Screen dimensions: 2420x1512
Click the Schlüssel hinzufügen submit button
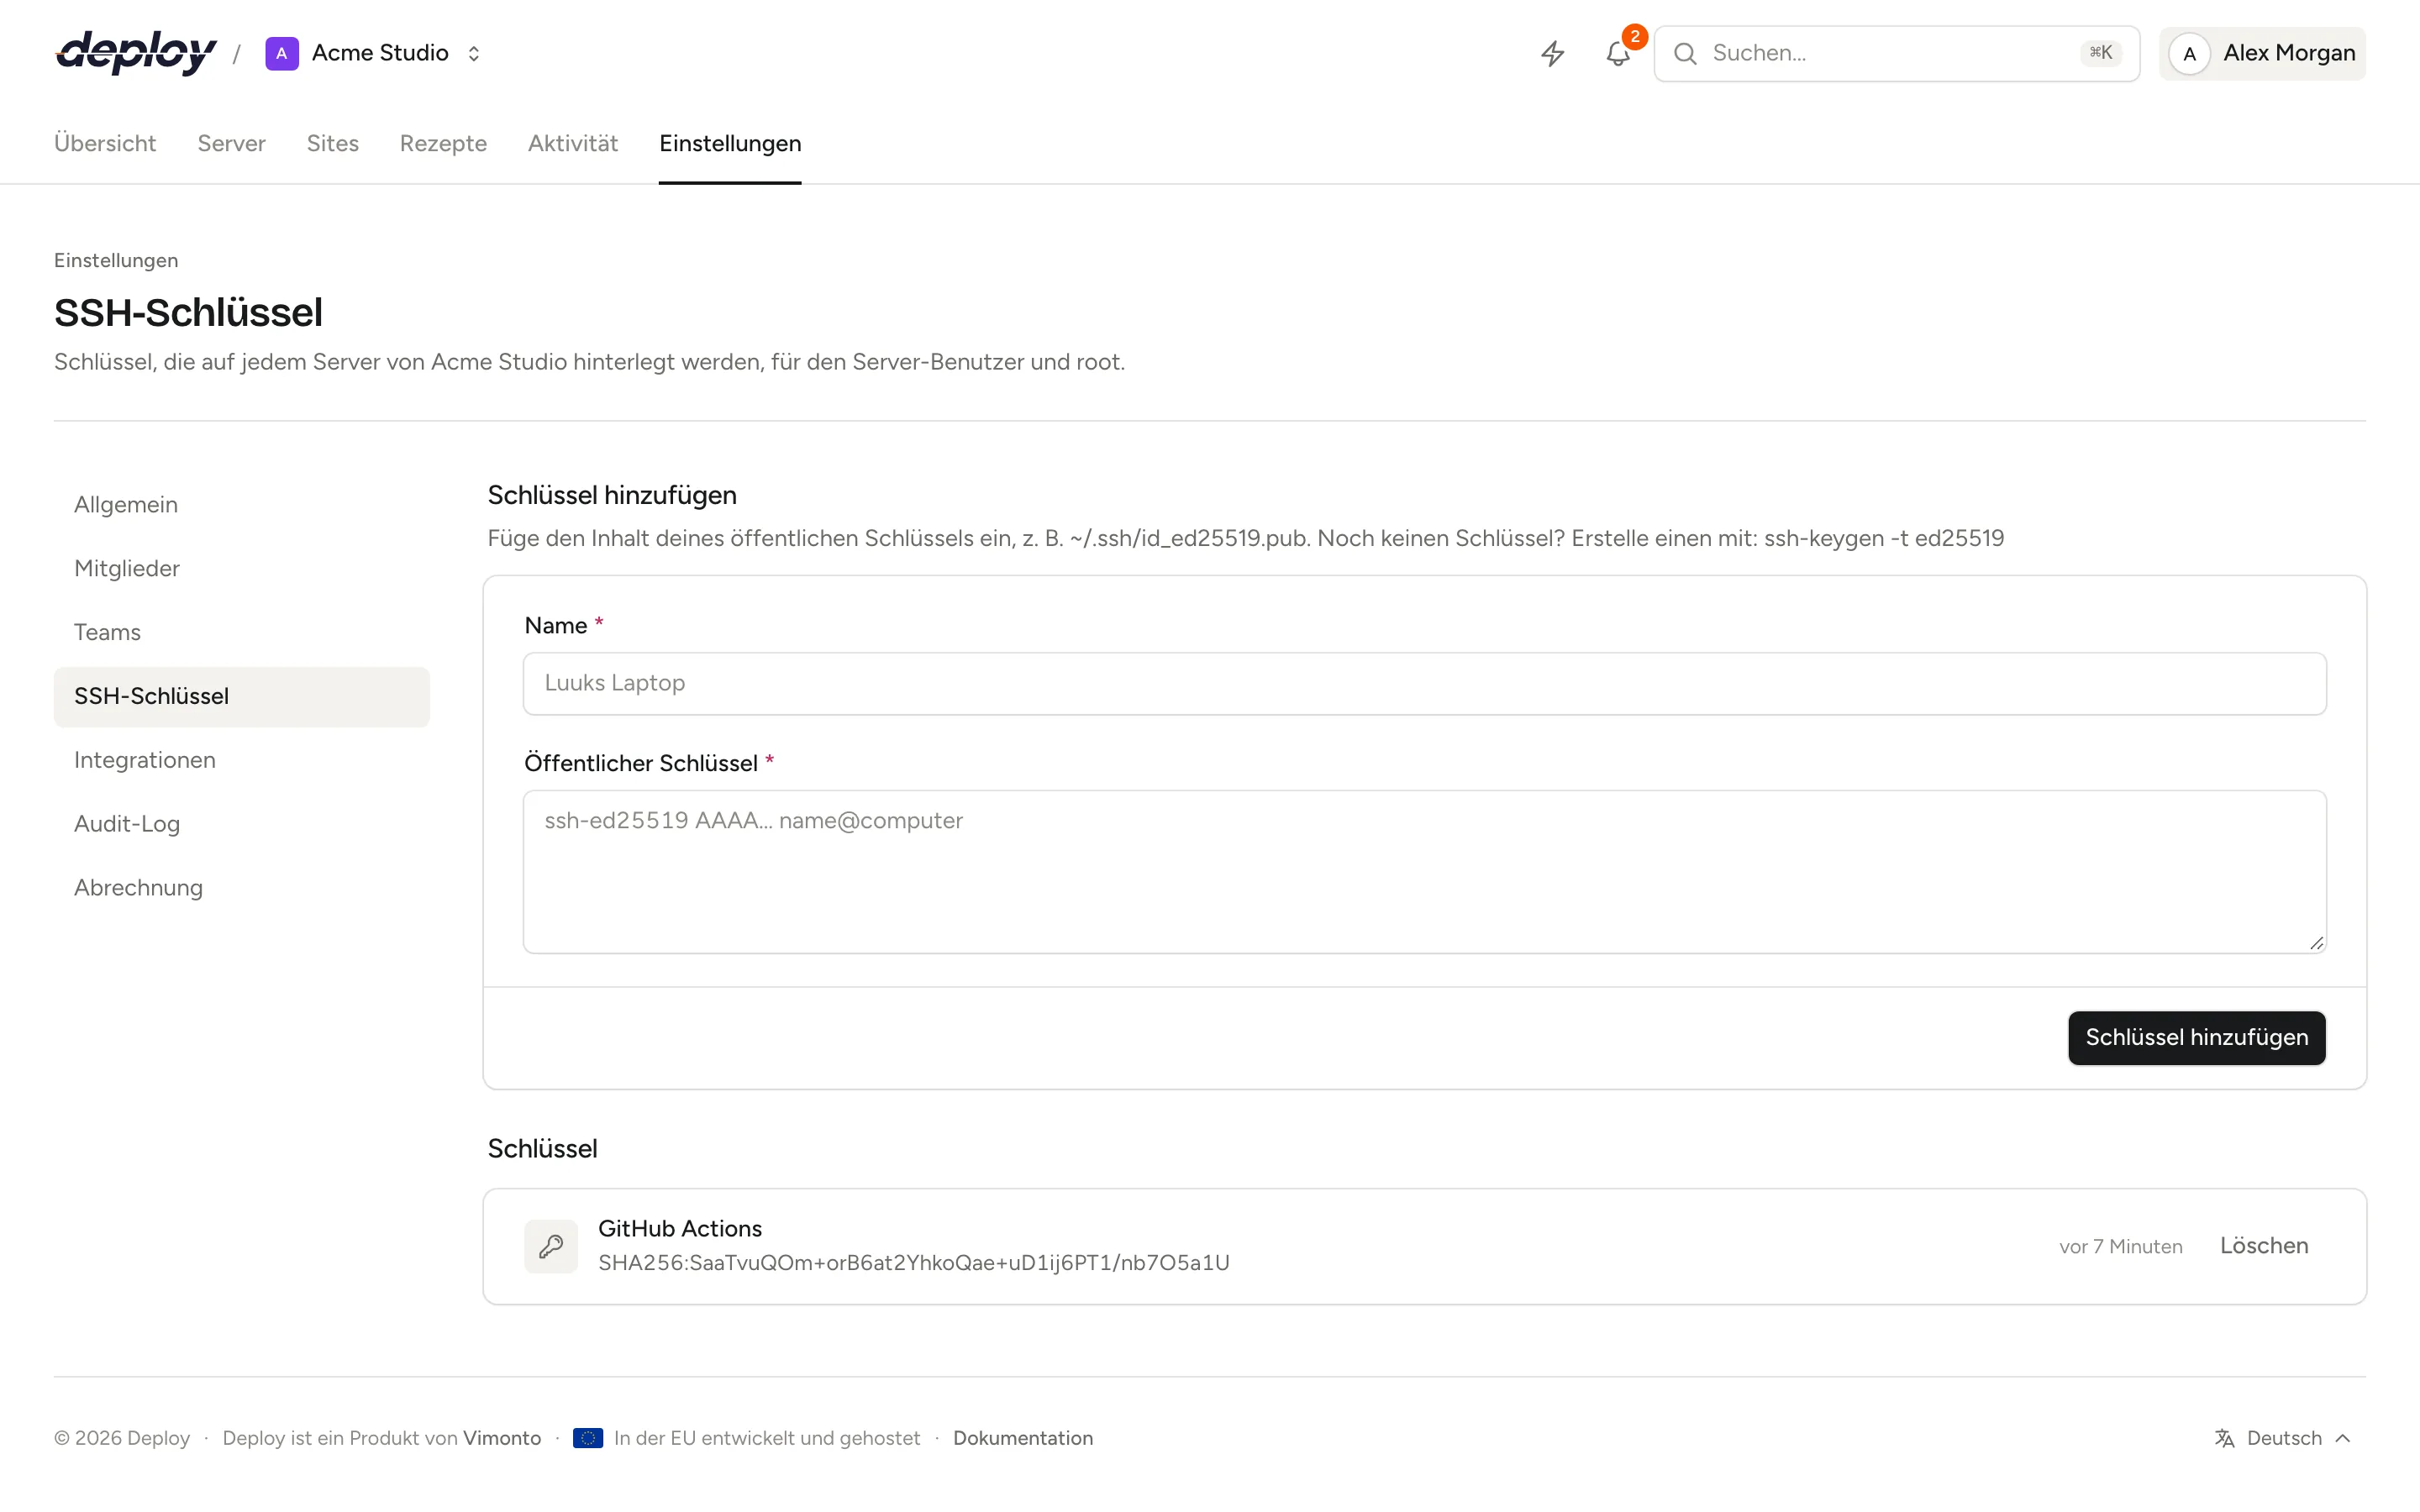(x=2196, y=1038)
